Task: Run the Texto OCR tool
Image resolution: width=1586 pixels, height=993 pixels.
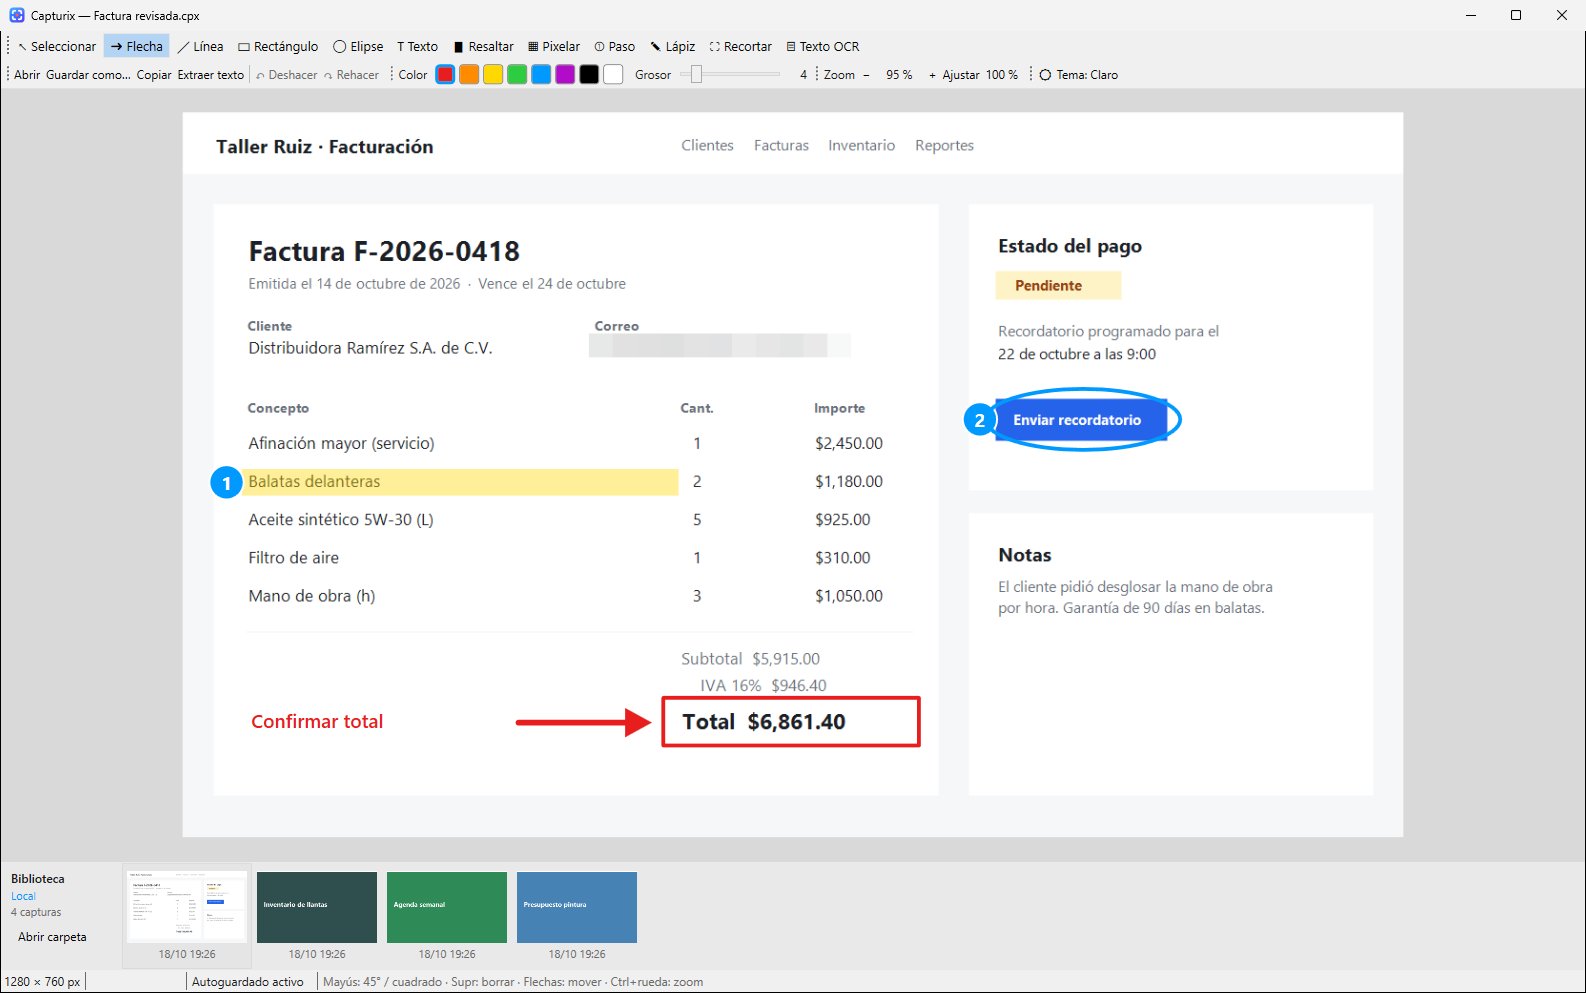Action: [822, 46]
